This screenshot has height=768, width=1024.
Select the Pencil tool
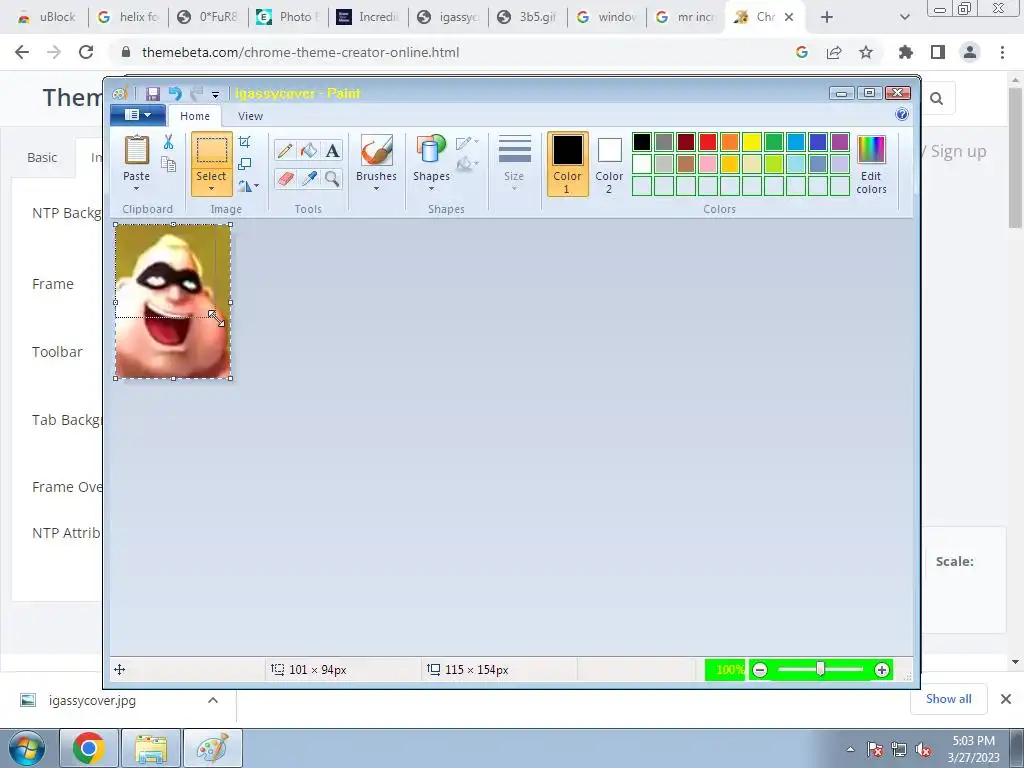285,151
